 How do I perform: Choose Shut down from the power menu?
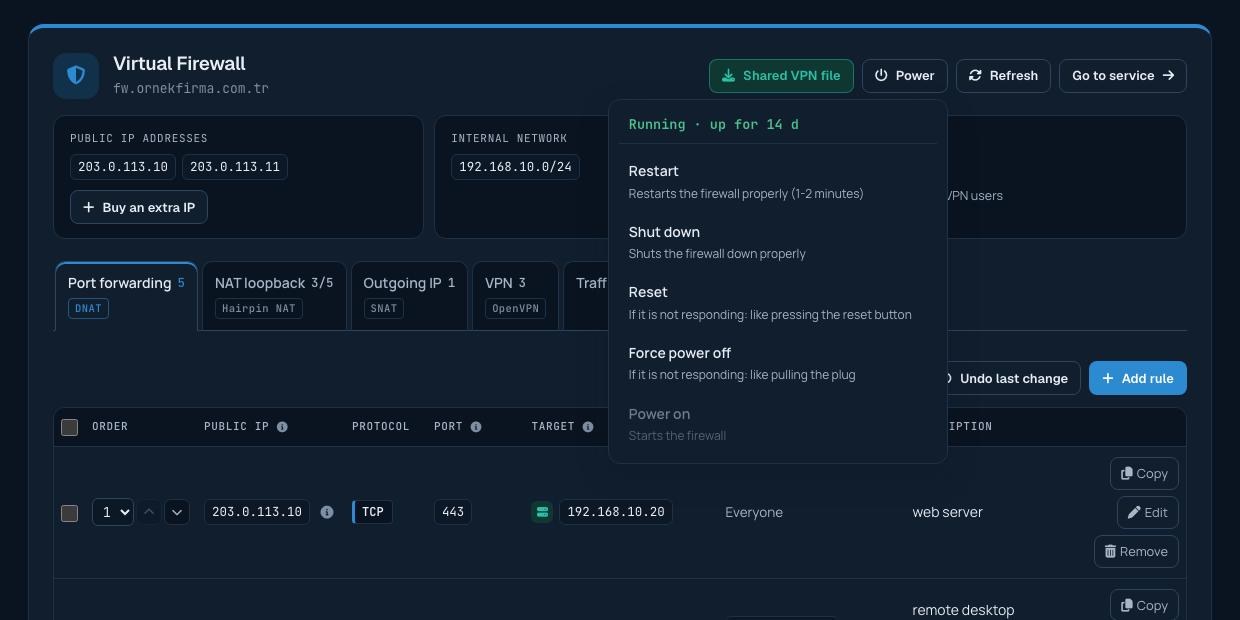point(778,242)
